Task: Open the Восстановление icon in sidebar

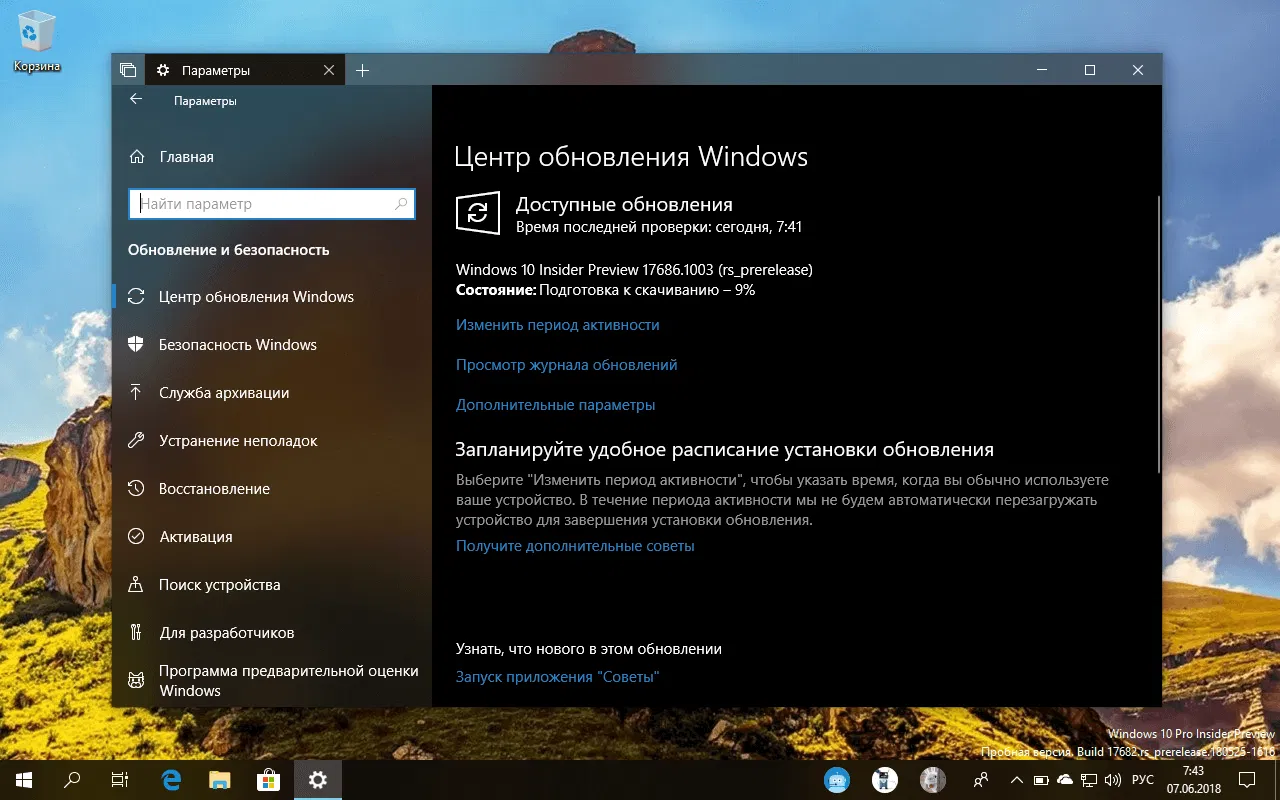Action: [x=138, y=488]
